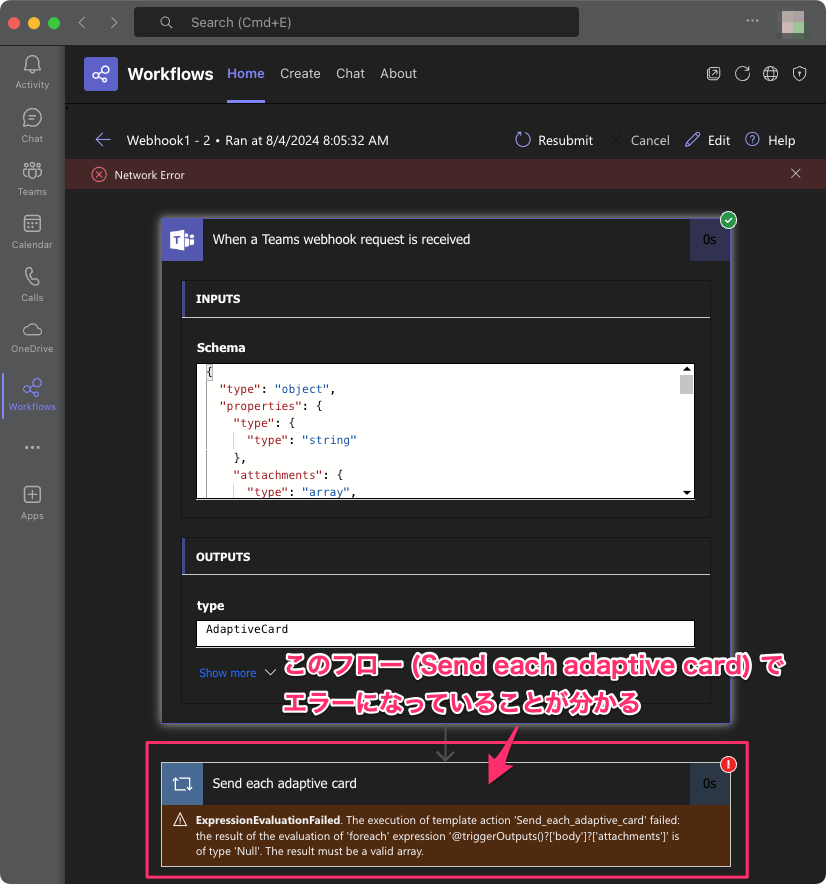Click the Network Error status icon
This screenshot has height=884, width=826.
coord(99,175)
